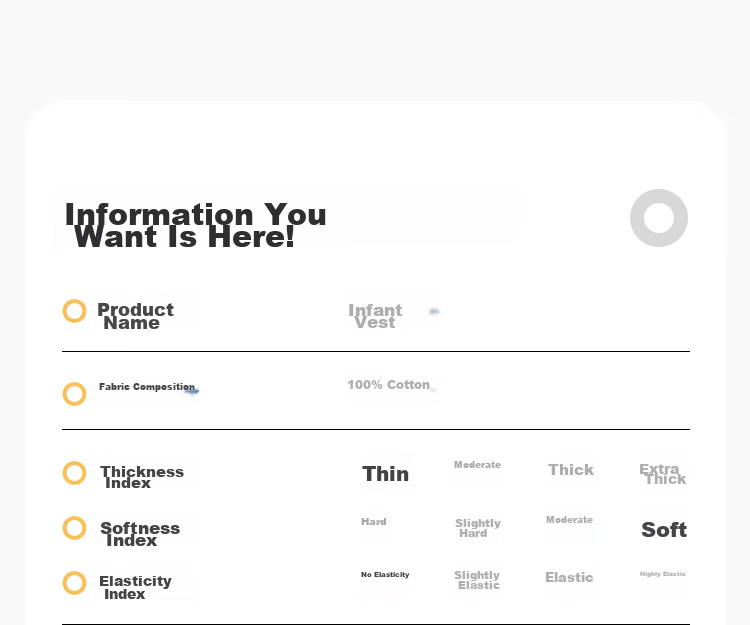Choose the Soft softness option
This screenshot has width=750, height=625.
pyautogui.click(x=664, y=530)
